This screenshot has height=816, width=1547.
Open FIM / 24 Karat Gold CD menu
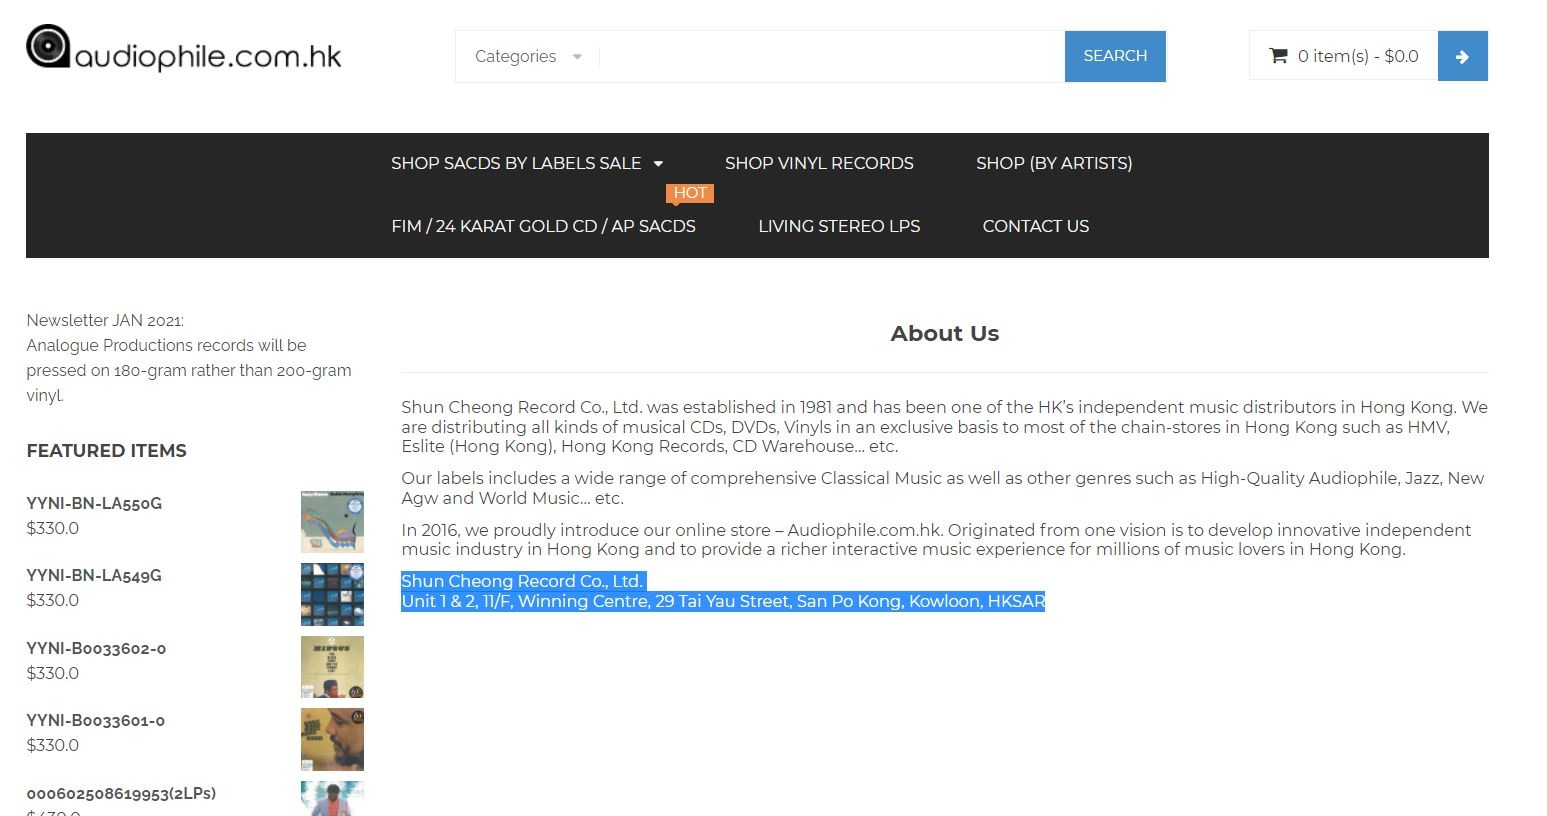click(x=543, y=226)
